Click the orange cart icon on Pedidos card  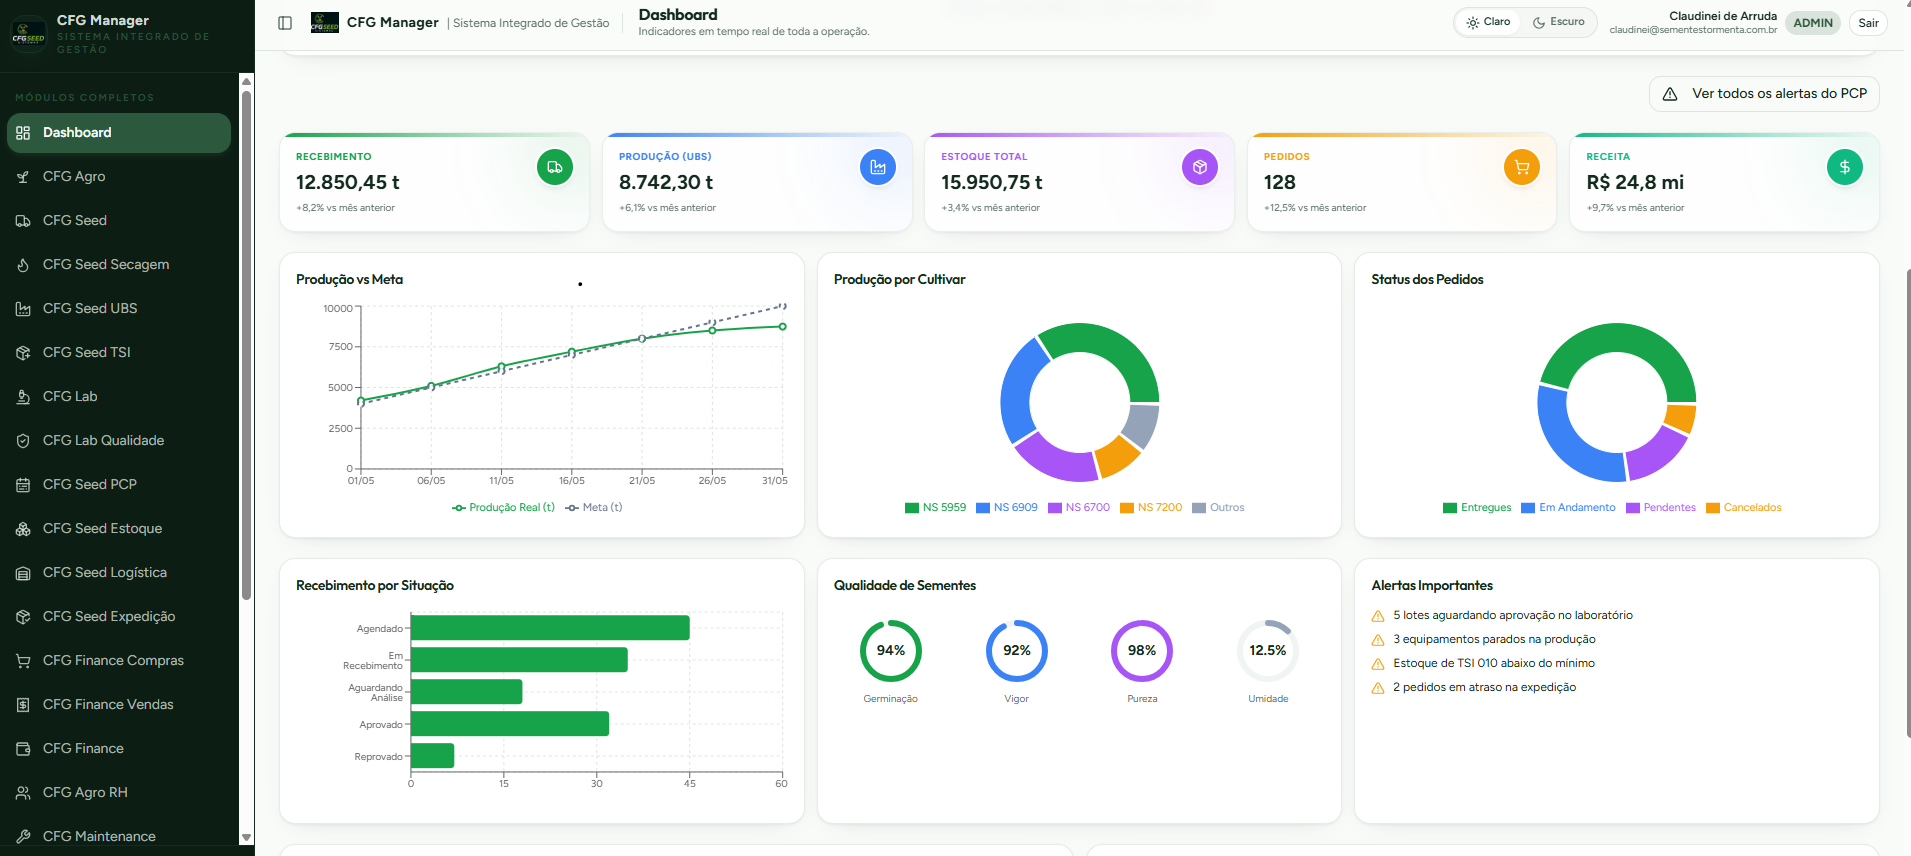[x=1522, y=167]
